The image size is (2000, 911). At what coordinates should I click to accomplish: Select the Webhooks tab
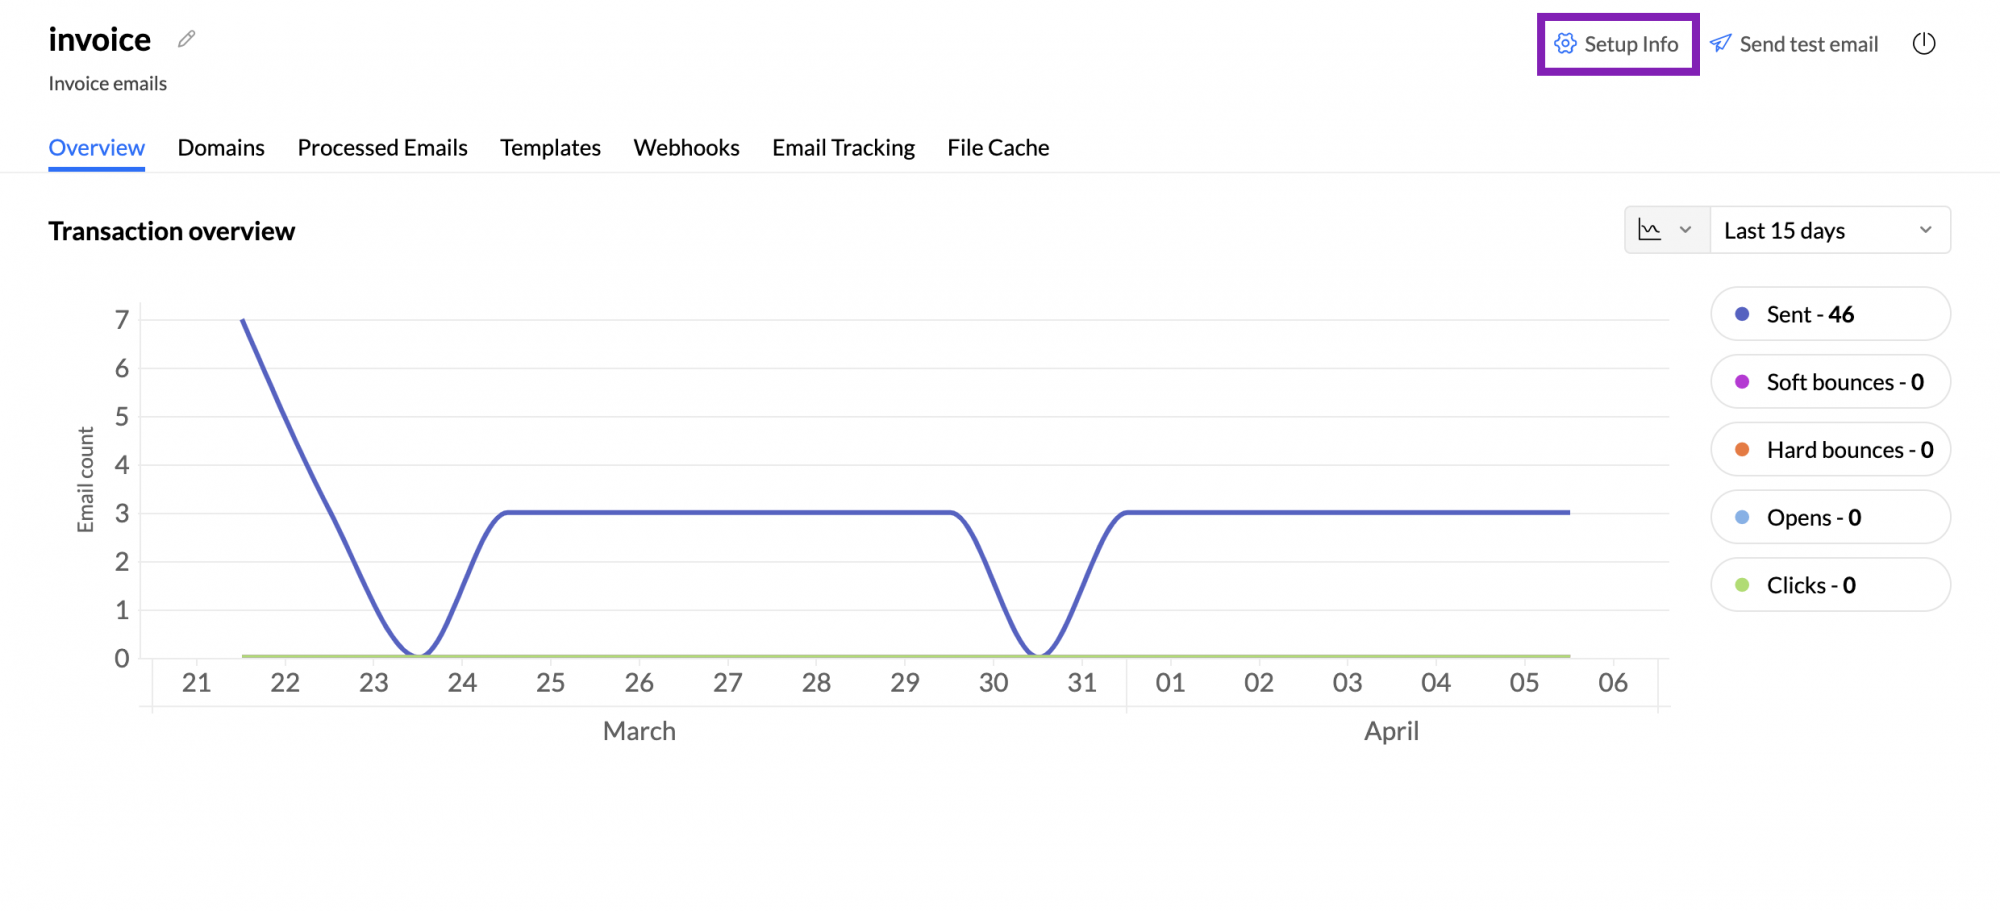point(686,148)
